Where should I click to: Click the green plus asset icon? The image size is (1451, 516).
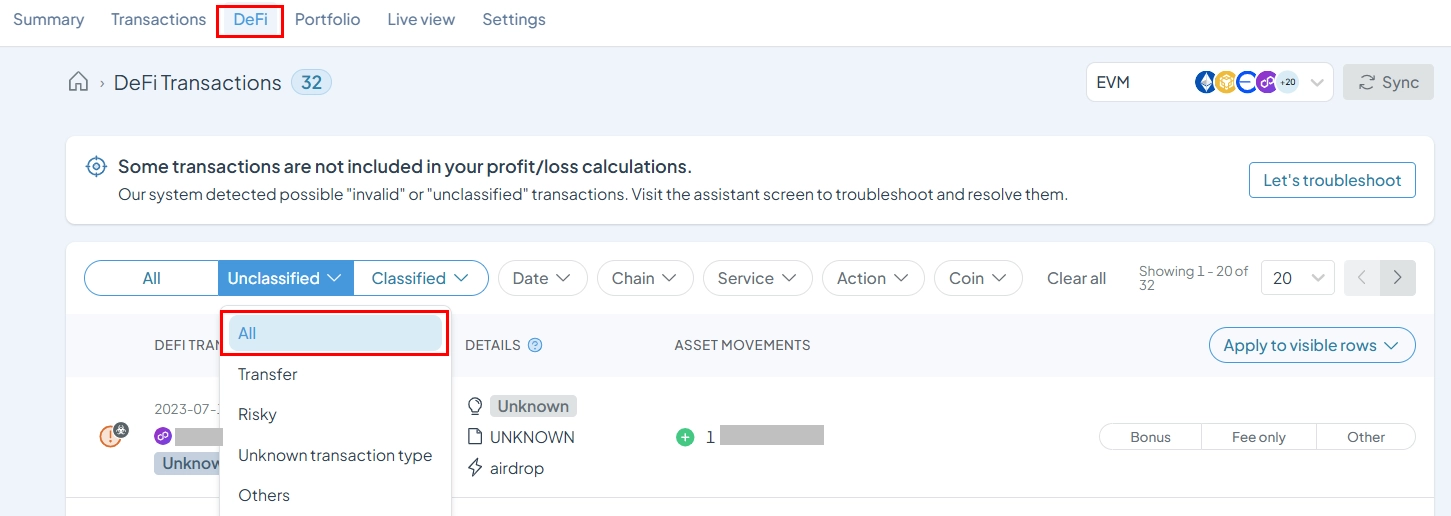685,437
